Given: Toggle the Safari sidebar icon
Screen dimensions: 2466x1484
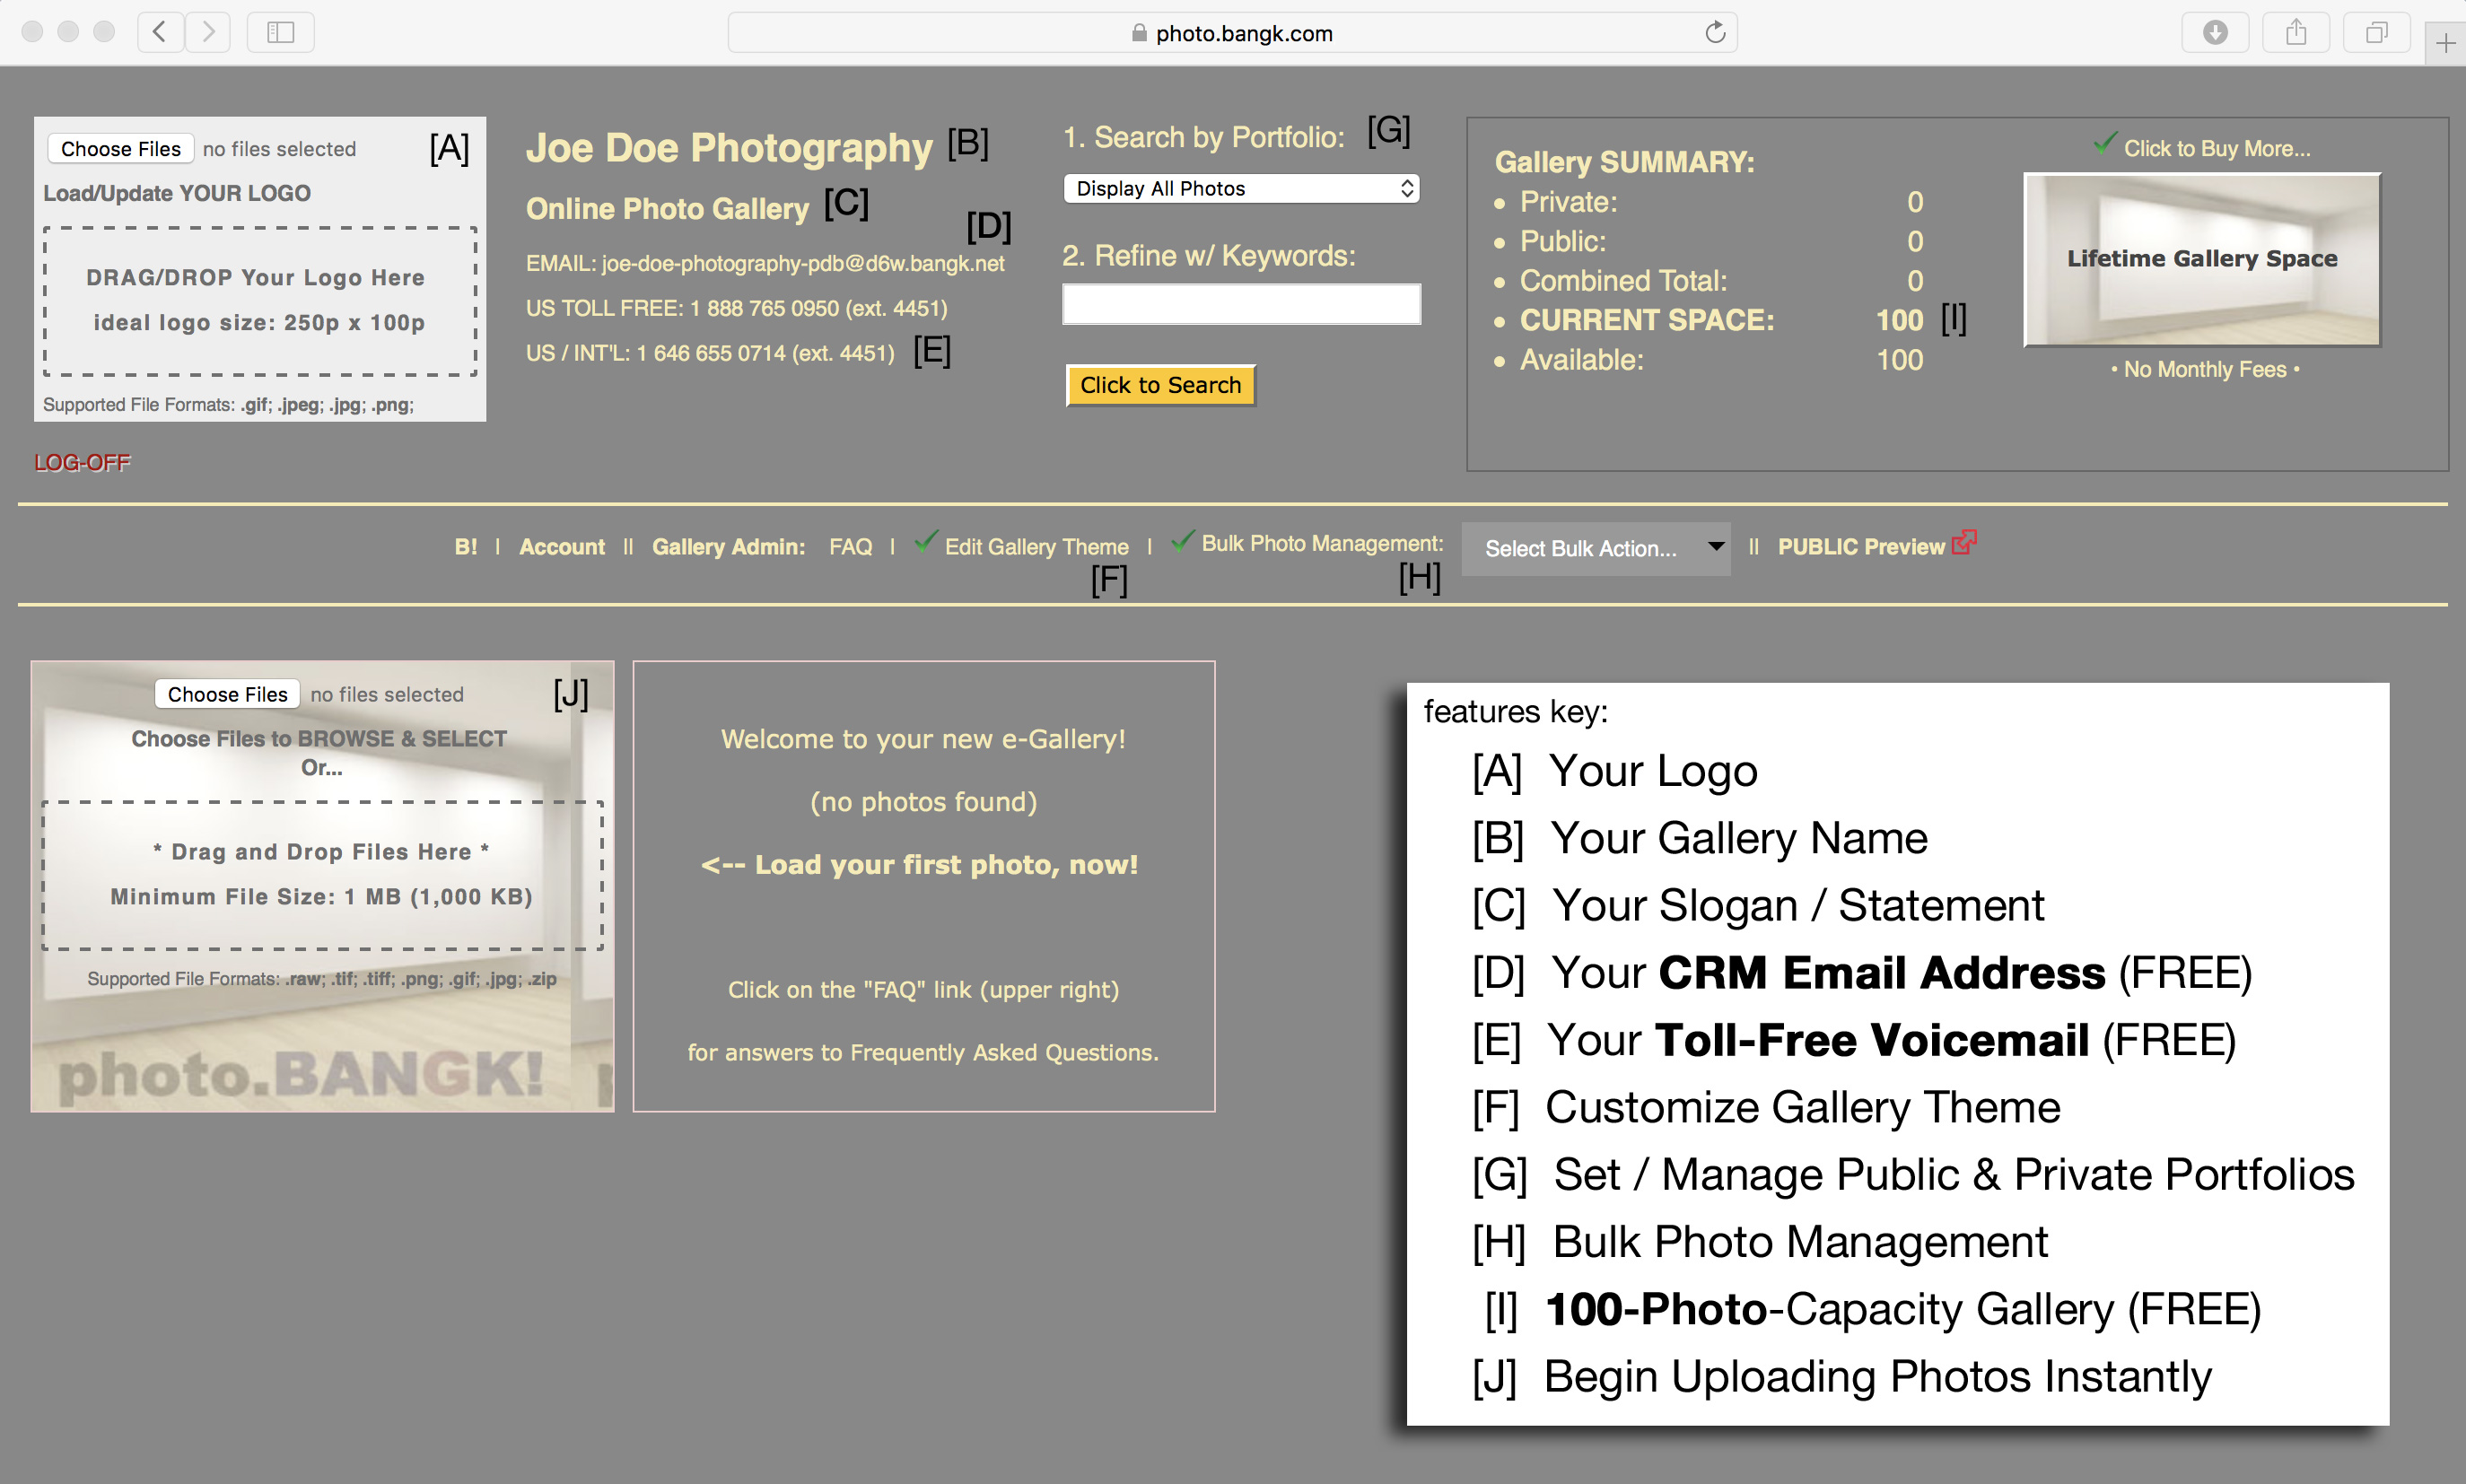Looking at the screenshot, I should click(280, 32).
